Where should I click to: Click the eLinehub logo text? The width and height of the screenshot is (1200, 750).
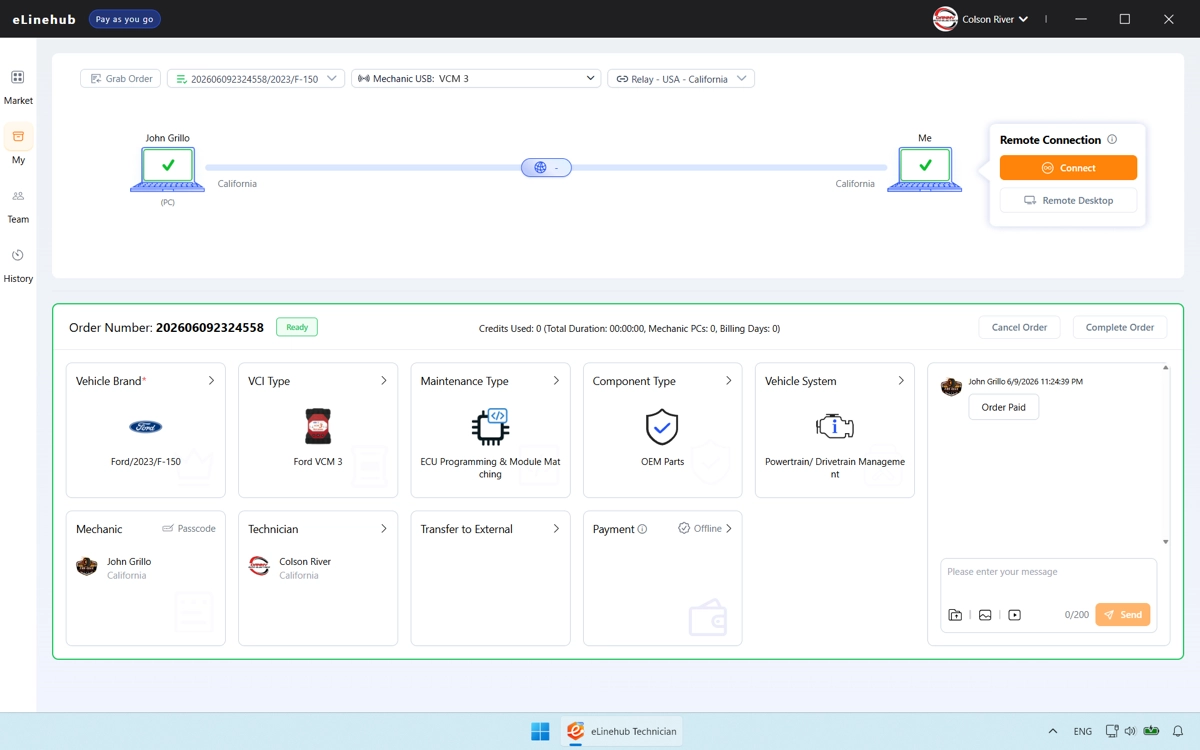tap(44, 19)
